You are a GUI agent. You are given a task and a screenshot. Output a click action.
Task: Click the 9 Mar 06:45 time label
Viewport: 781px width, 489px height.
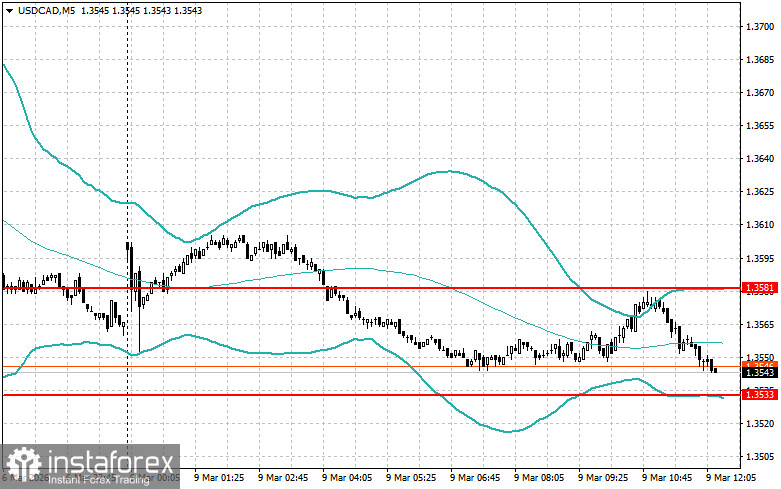tap(475, 478)
